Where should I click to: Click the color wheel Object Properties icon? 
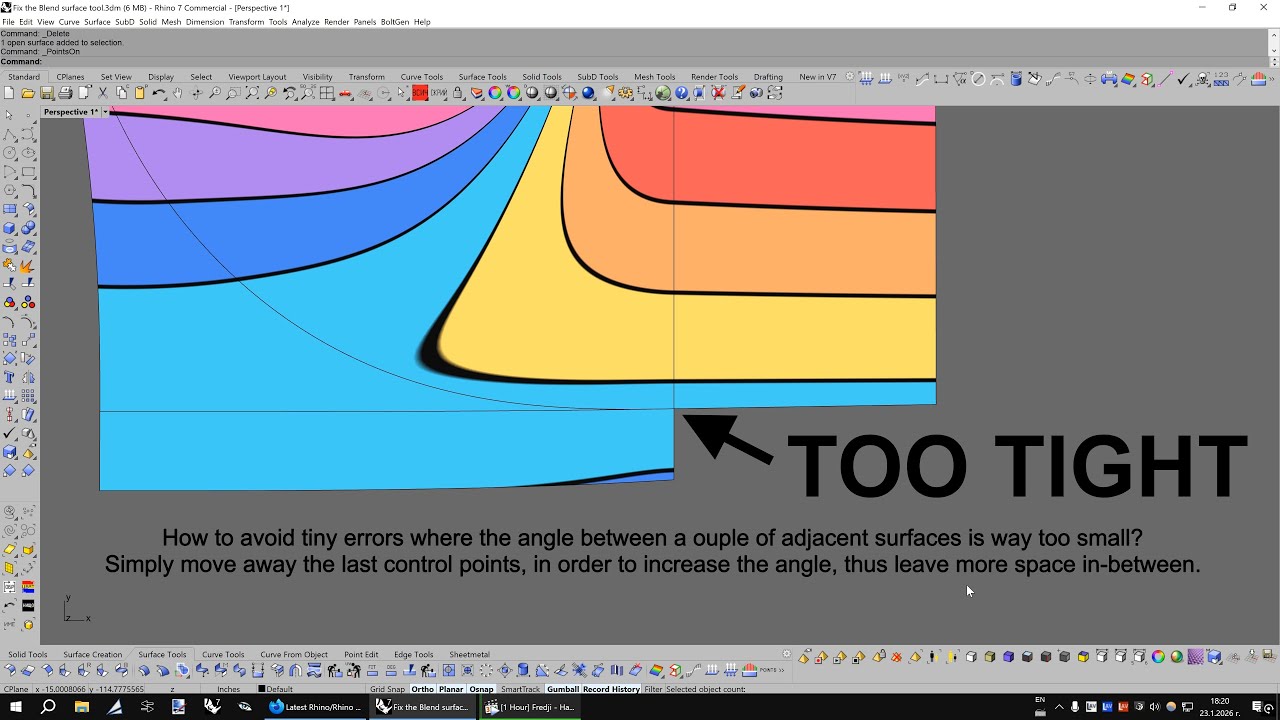tap(494, 93)
